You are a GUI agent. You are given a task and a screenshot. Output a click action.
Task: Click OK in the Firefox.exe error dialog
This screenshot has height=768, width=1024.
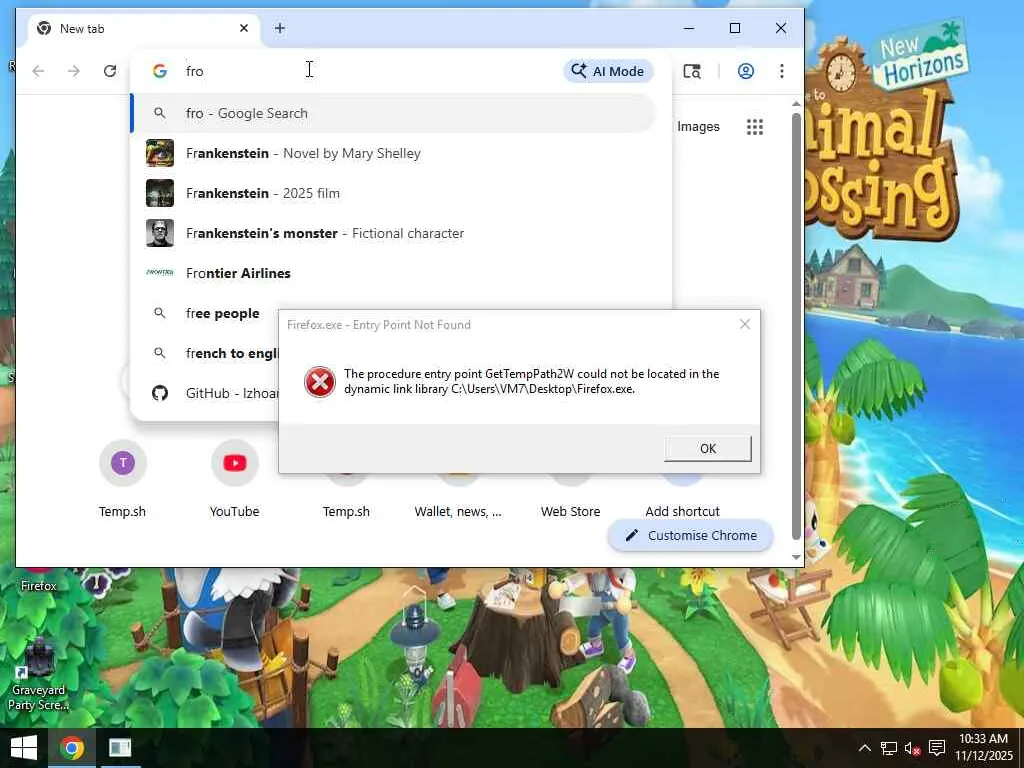click(707, 449)
